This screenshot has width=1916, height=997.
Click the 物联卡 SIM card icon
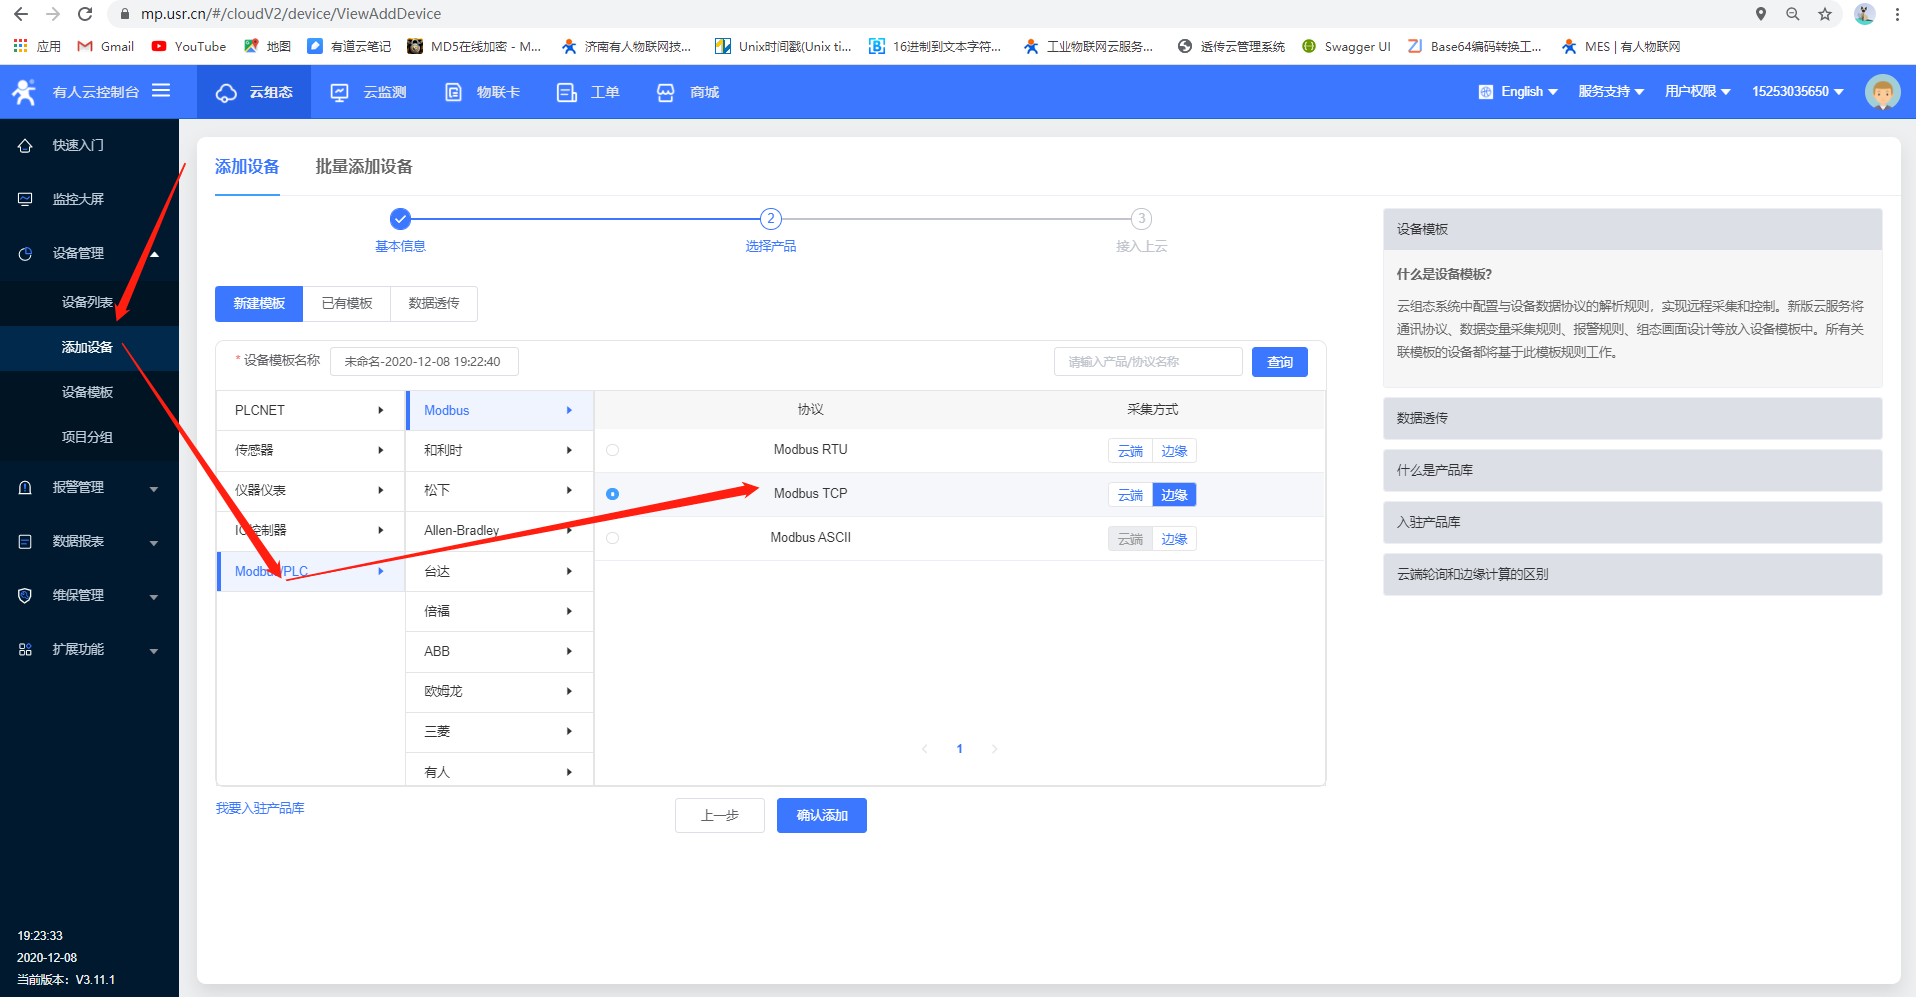point(453,92)
